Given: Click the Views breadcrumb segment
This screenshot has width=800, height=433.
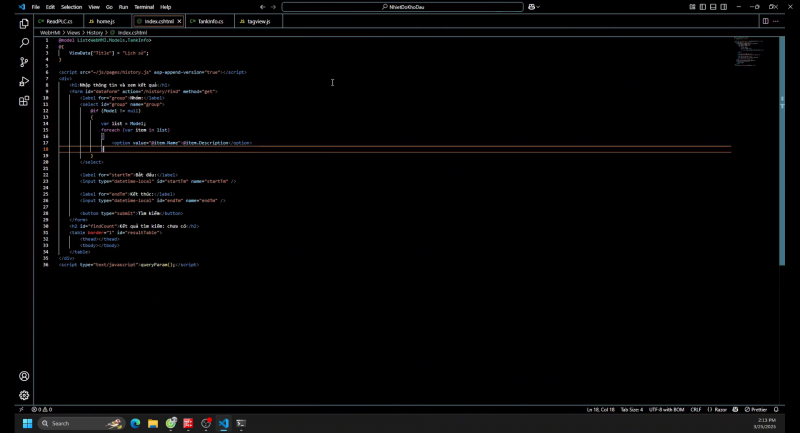Looking at the screenshot, I should click(73, 33).
